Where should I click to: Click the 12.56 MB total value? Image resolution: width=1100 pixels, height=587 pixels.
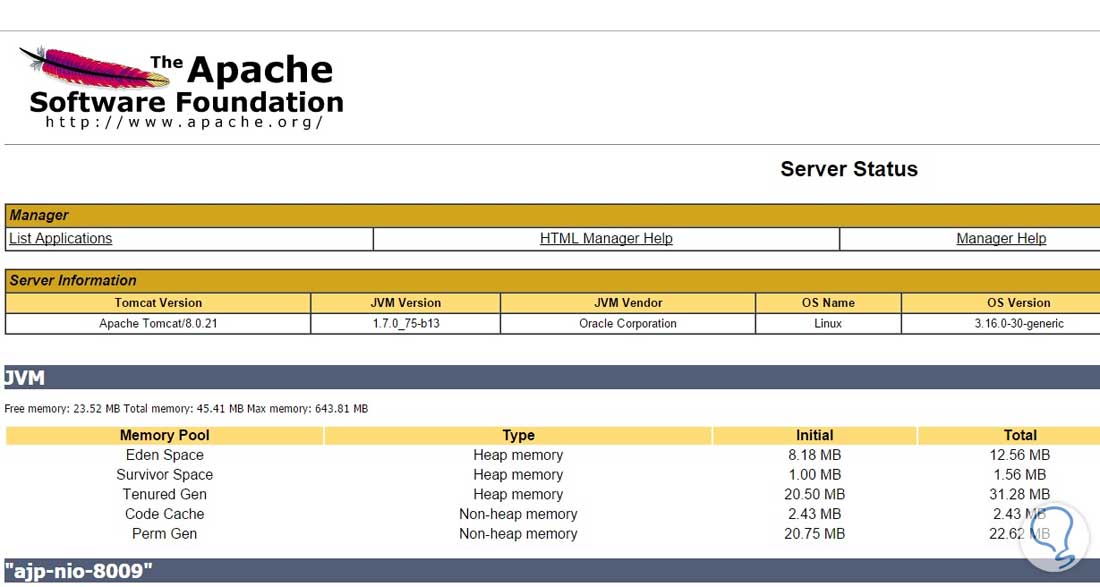click(x=1019, y=455)
